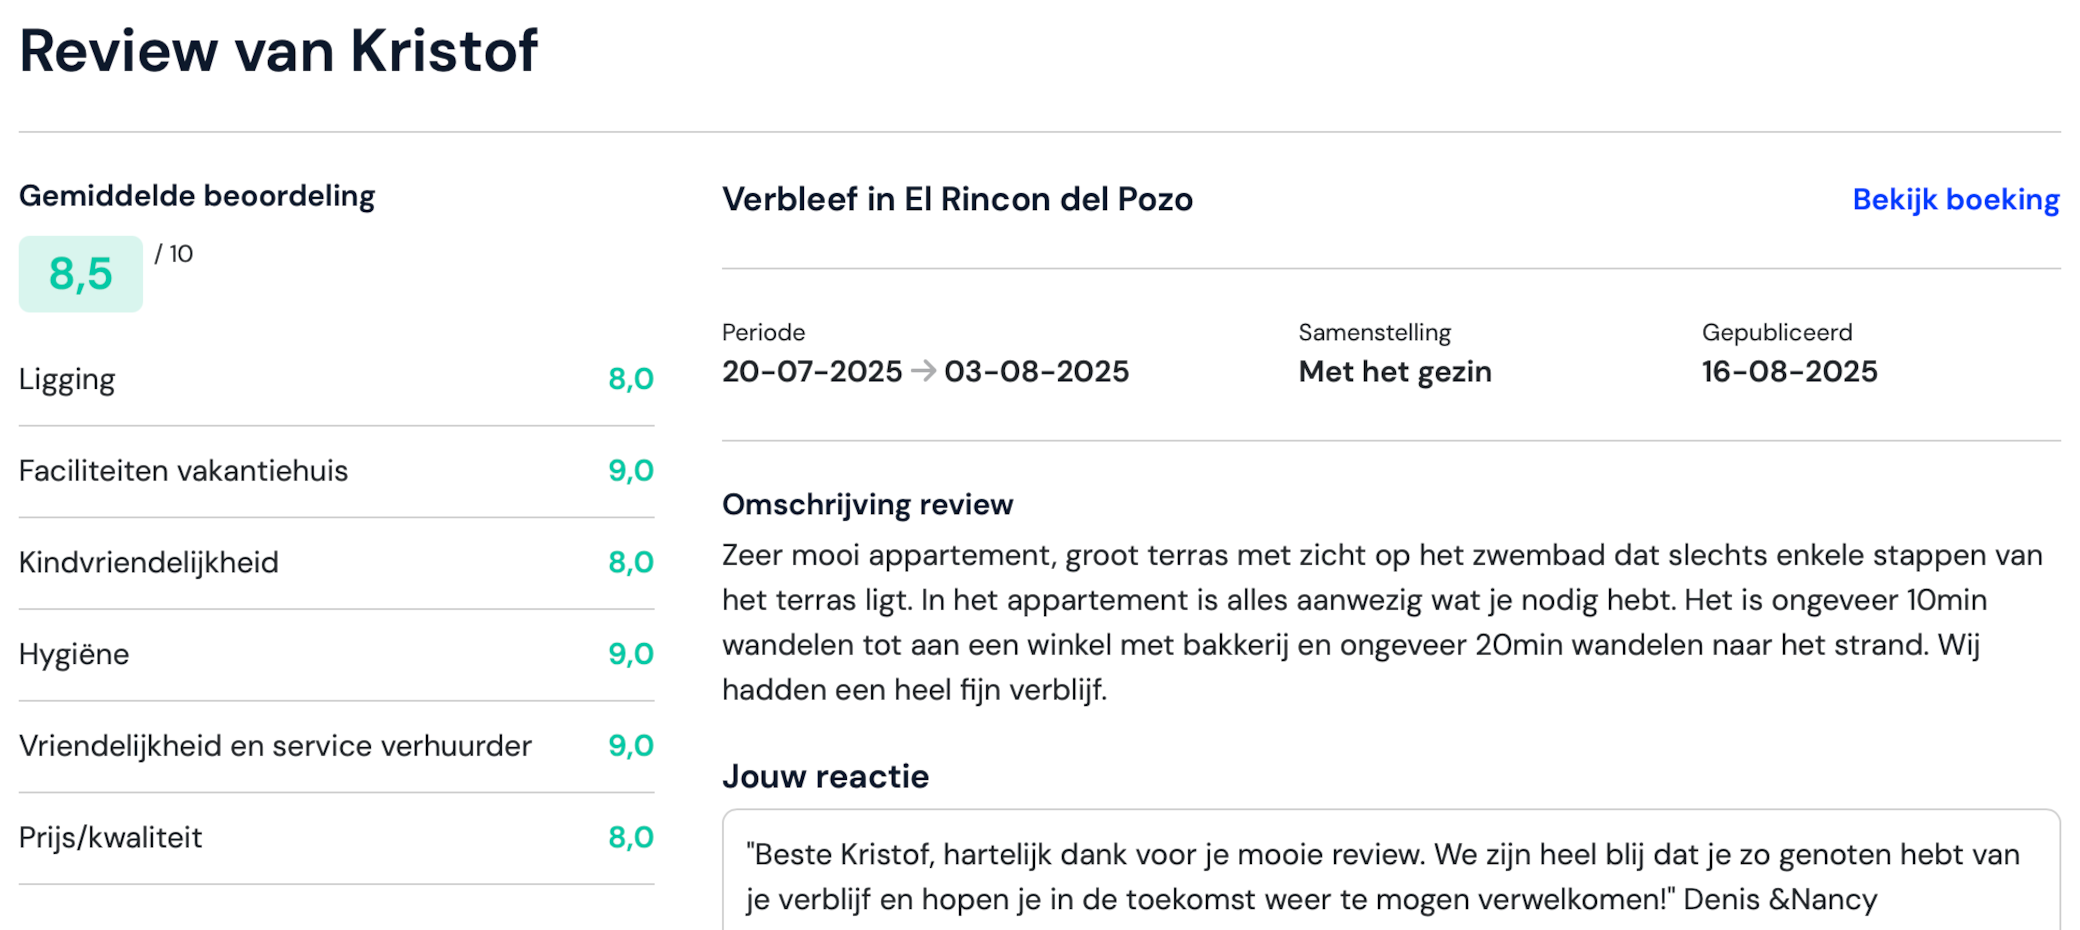The height and width of the screenshot is (930, 2080).
Task: Click the Omschrijving review heading
Action: [867, 505]
